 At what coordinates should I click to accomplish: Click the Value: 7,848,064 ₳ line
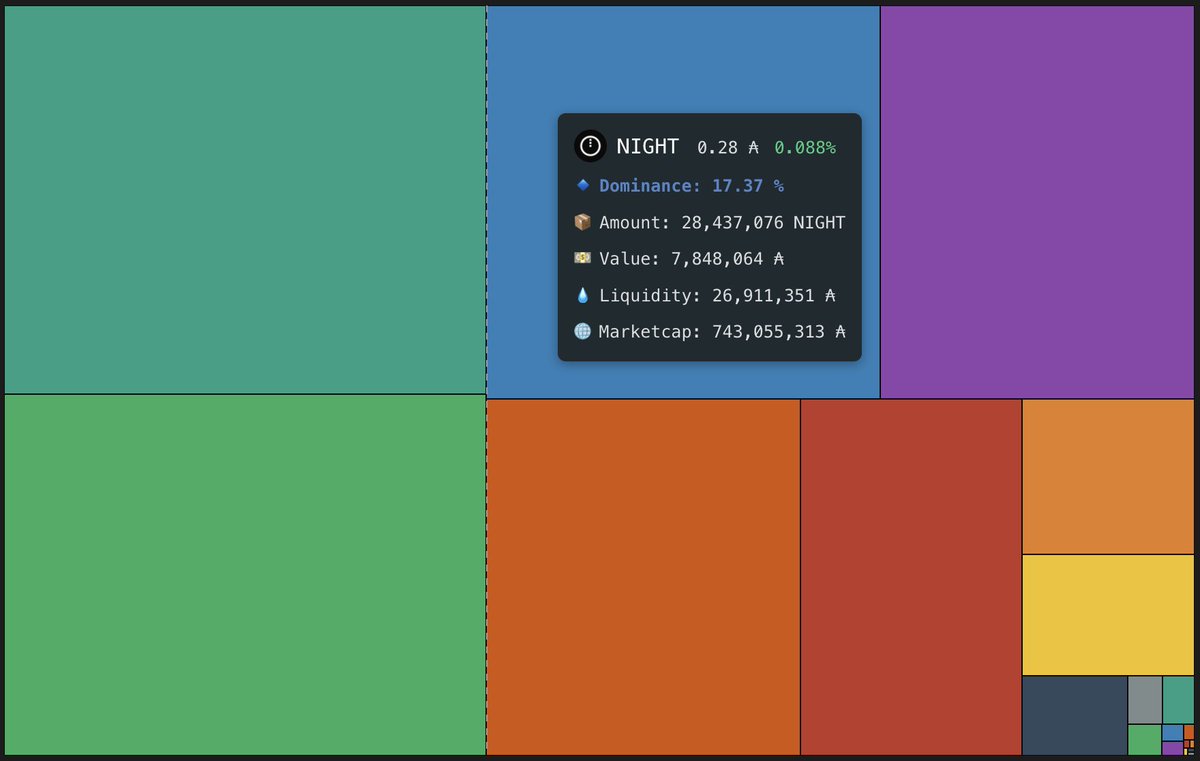pyautogui.click(x=691, y=258)
